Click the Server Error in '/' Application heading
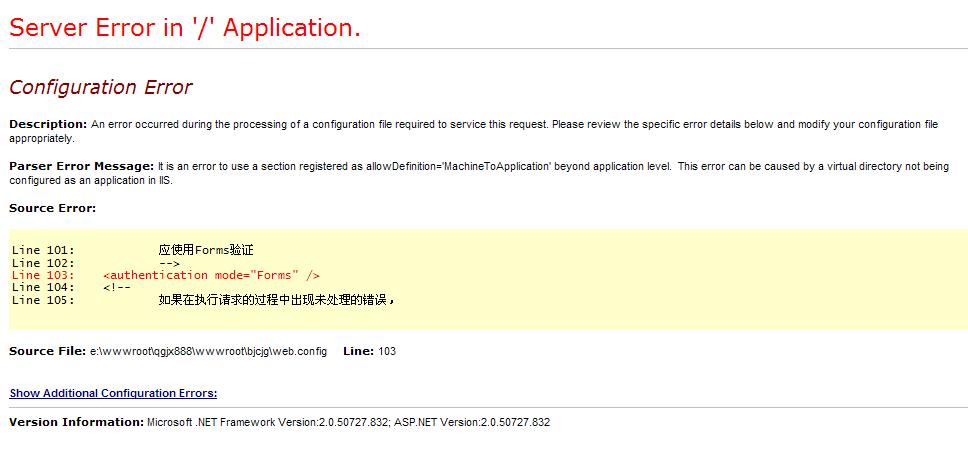 click(x=185, y=28)
